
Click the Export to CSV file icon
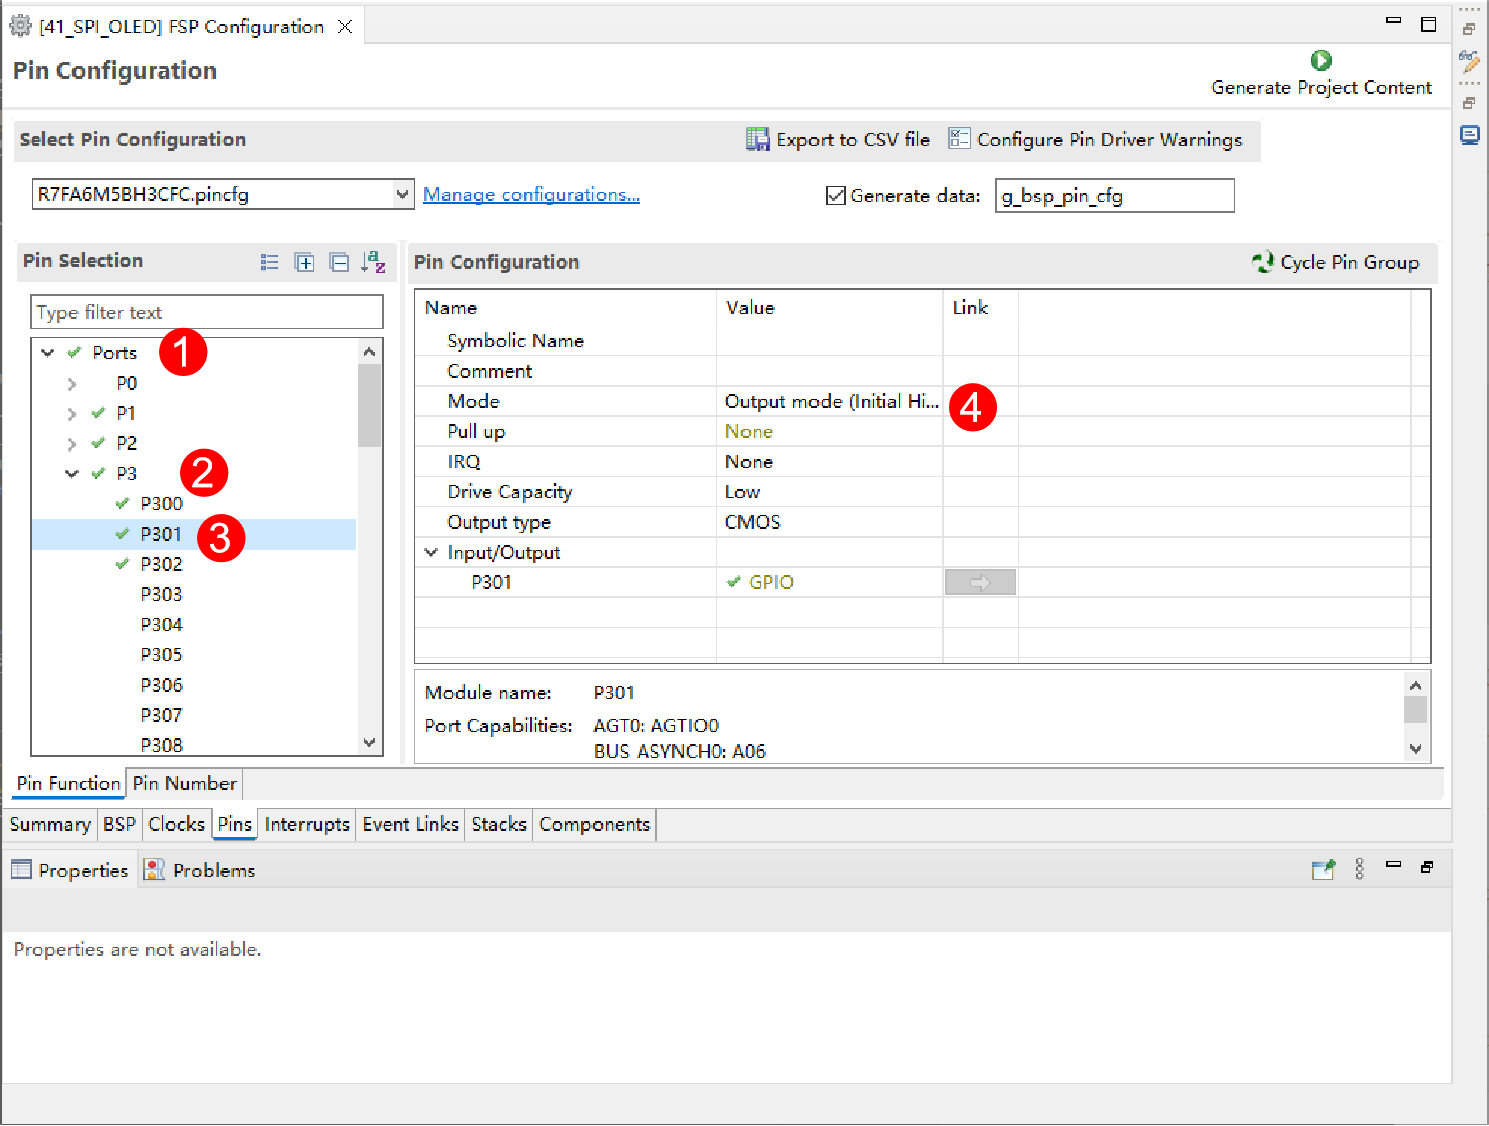point(758,139)
